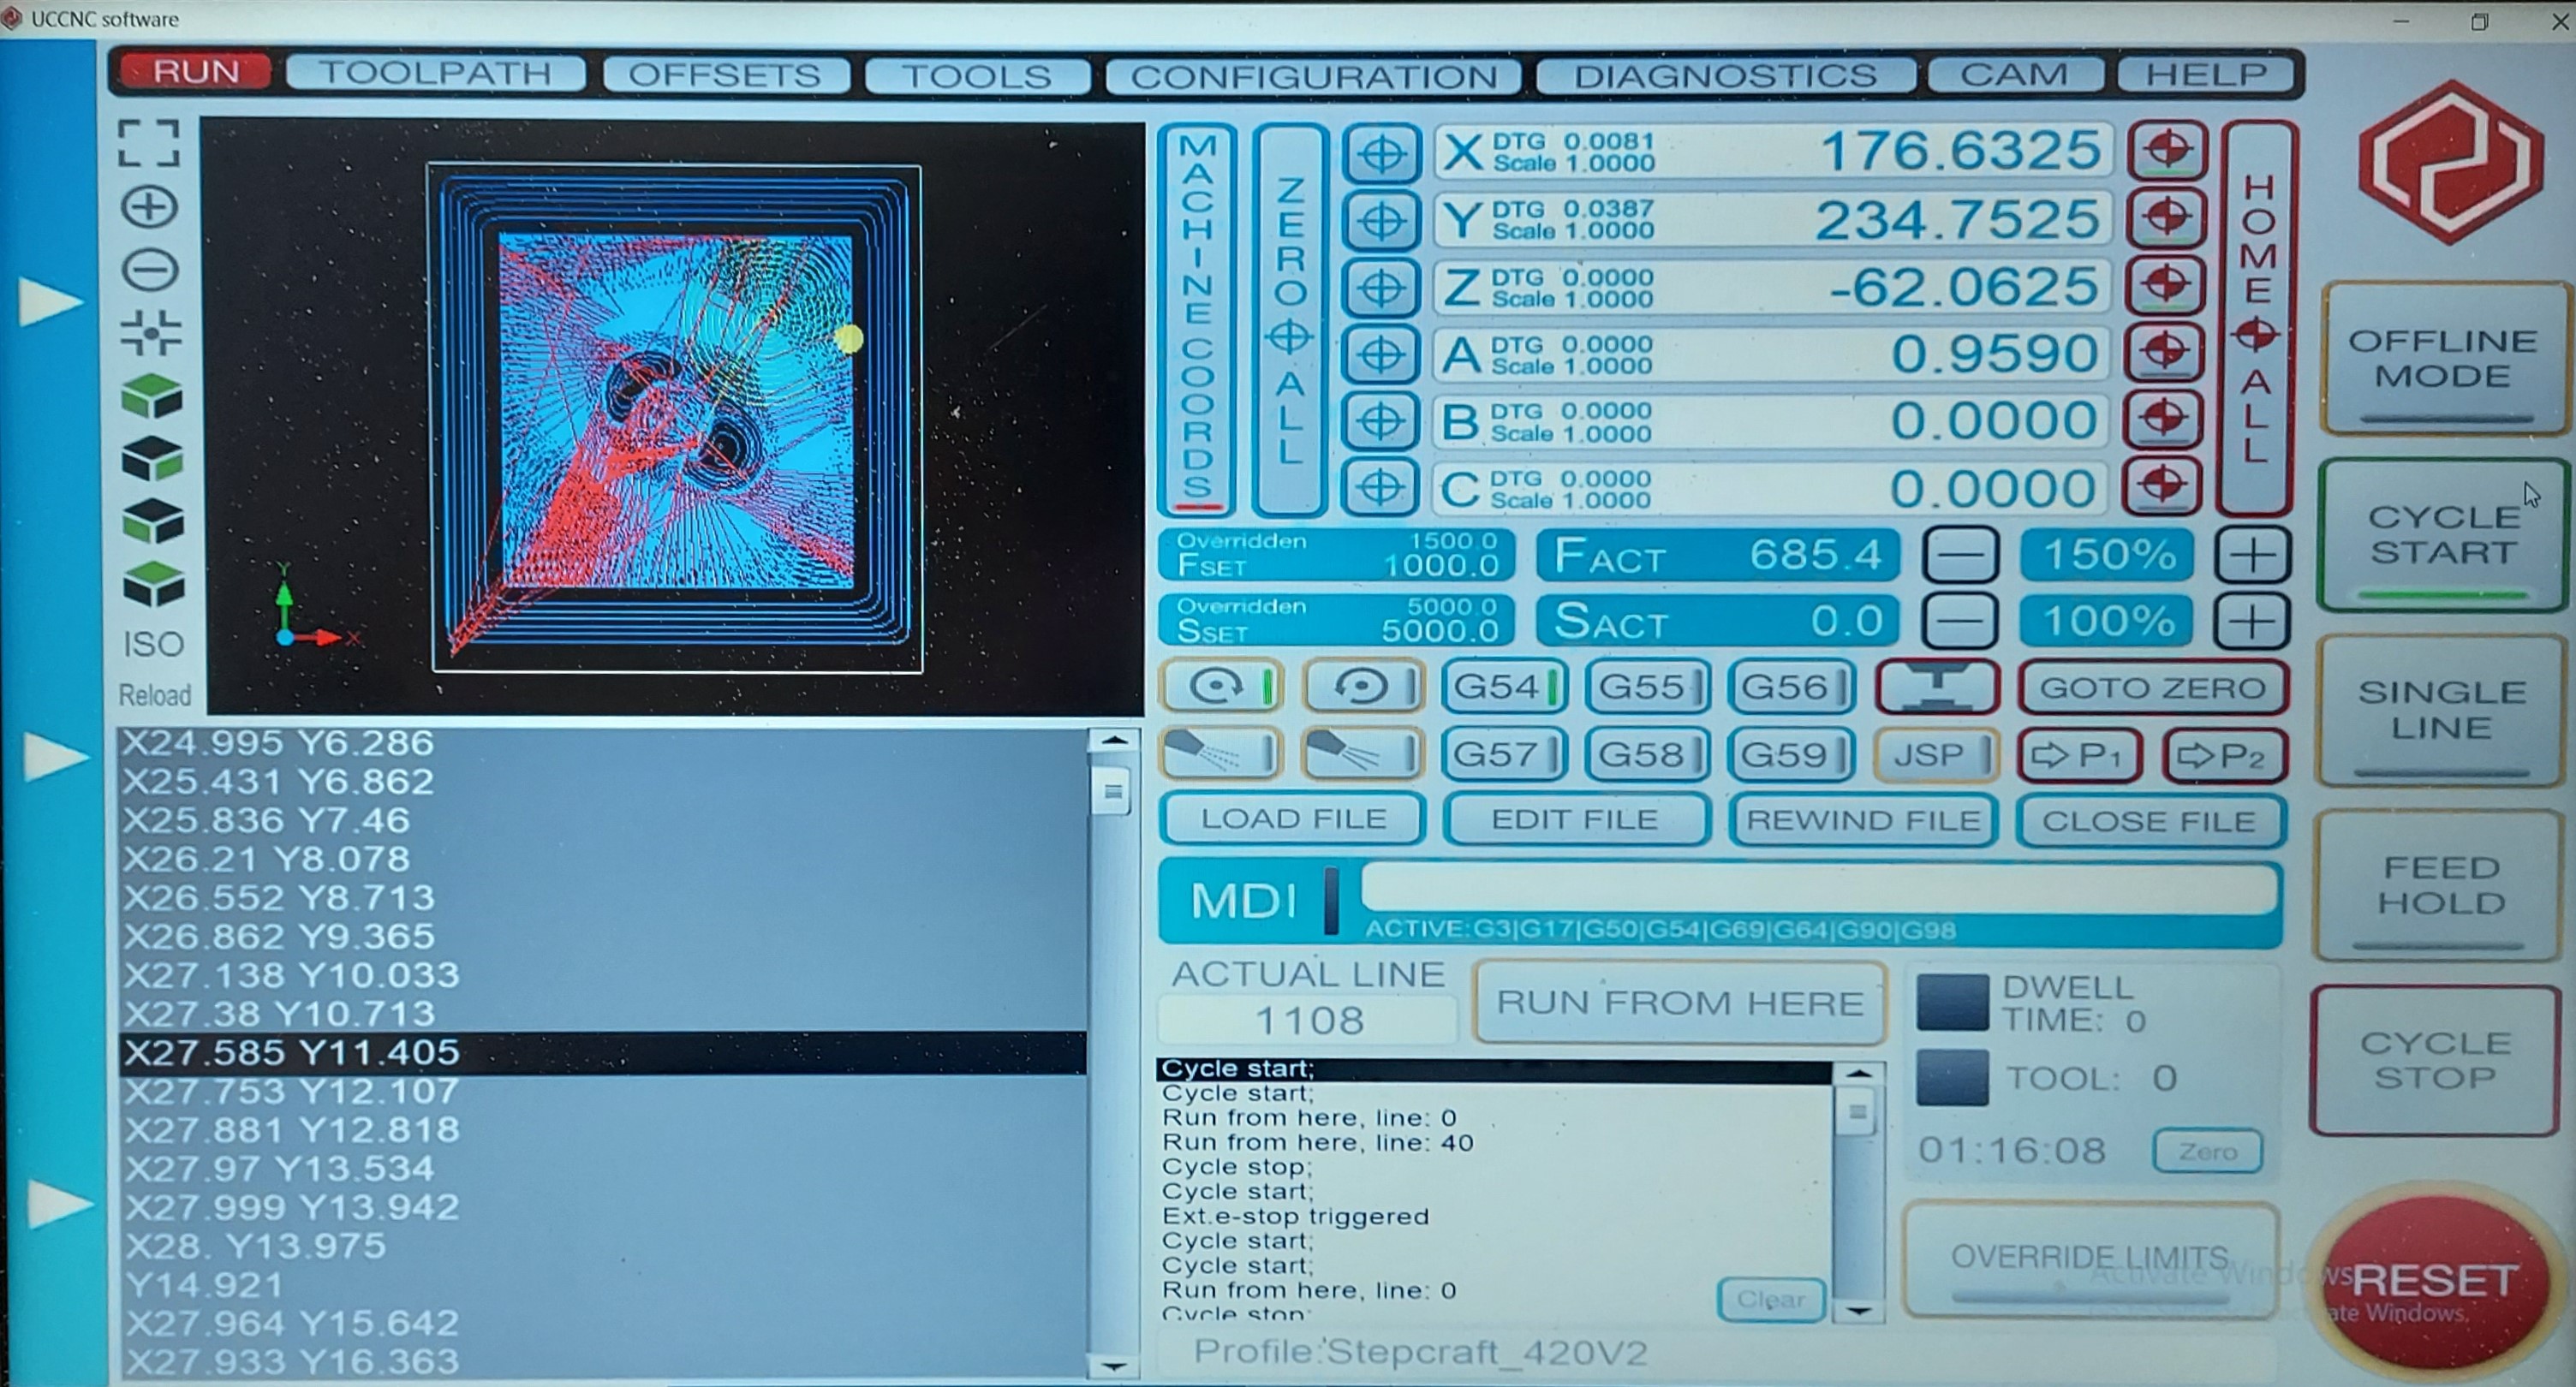Viewport: 2576px width, 1387px height.
Task: Zero the Z axis
Action: 1381,288
